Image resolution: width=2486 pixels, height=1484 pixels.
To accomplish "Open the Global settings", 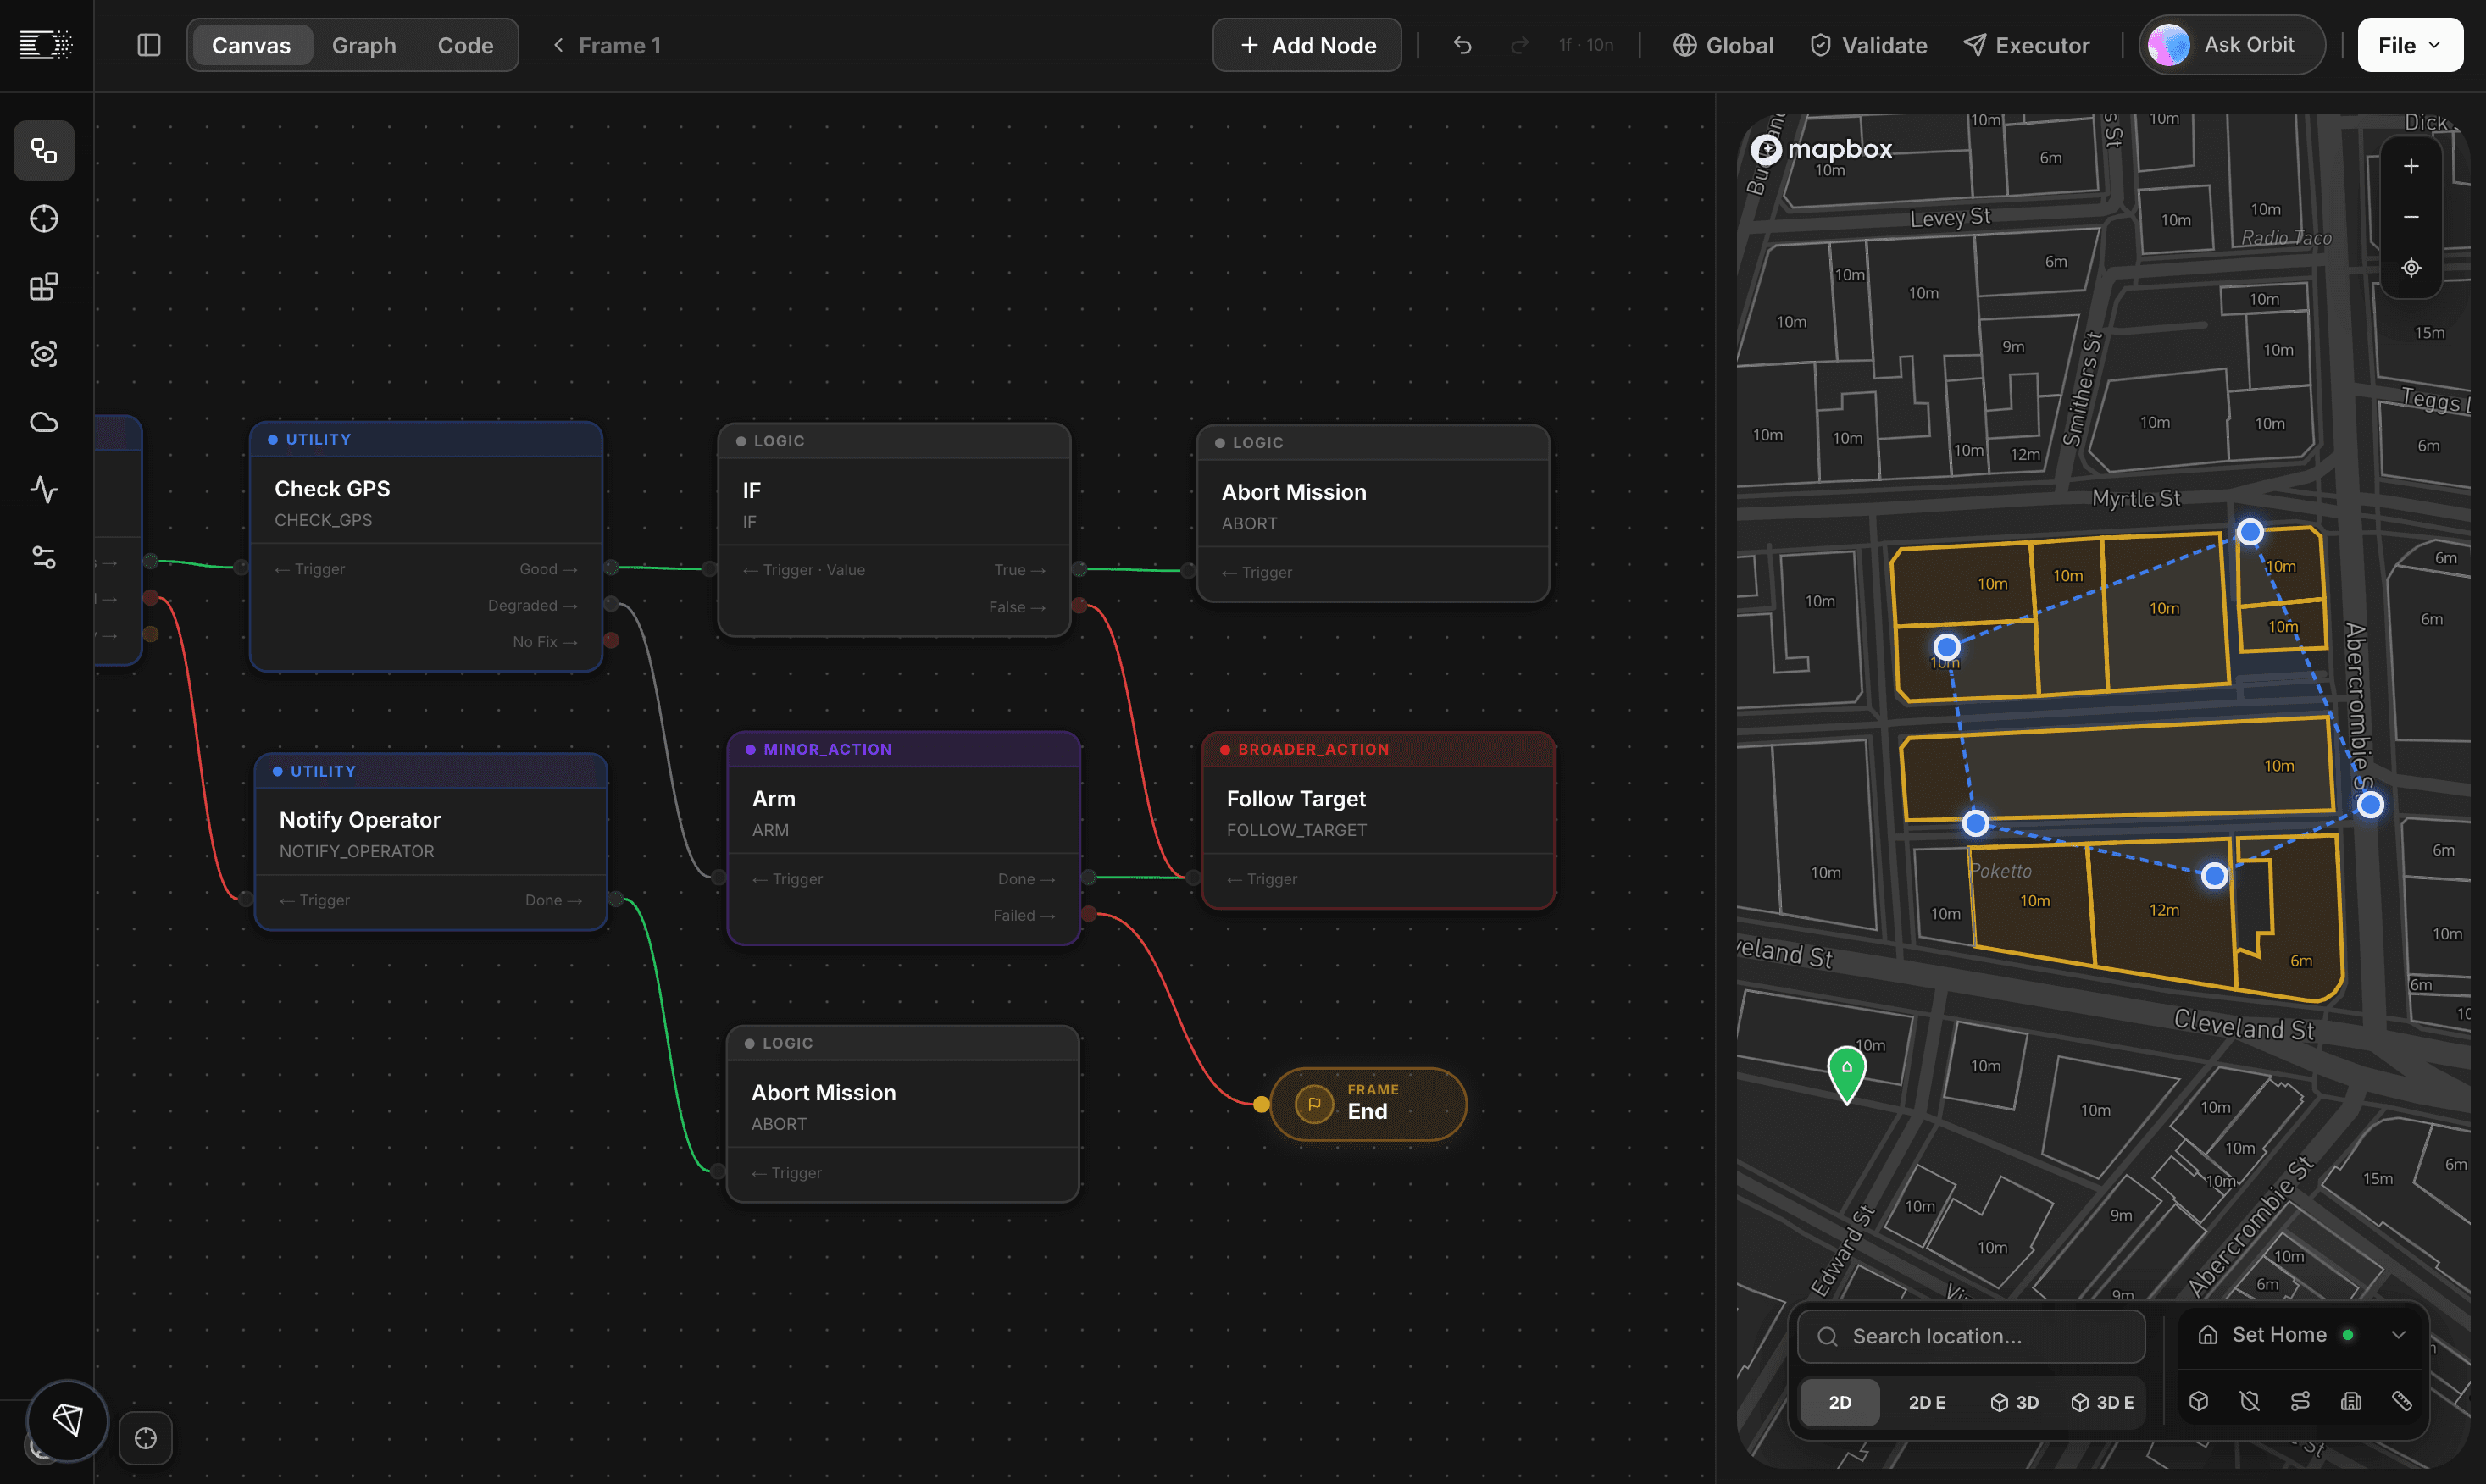I will point(1723,45).
